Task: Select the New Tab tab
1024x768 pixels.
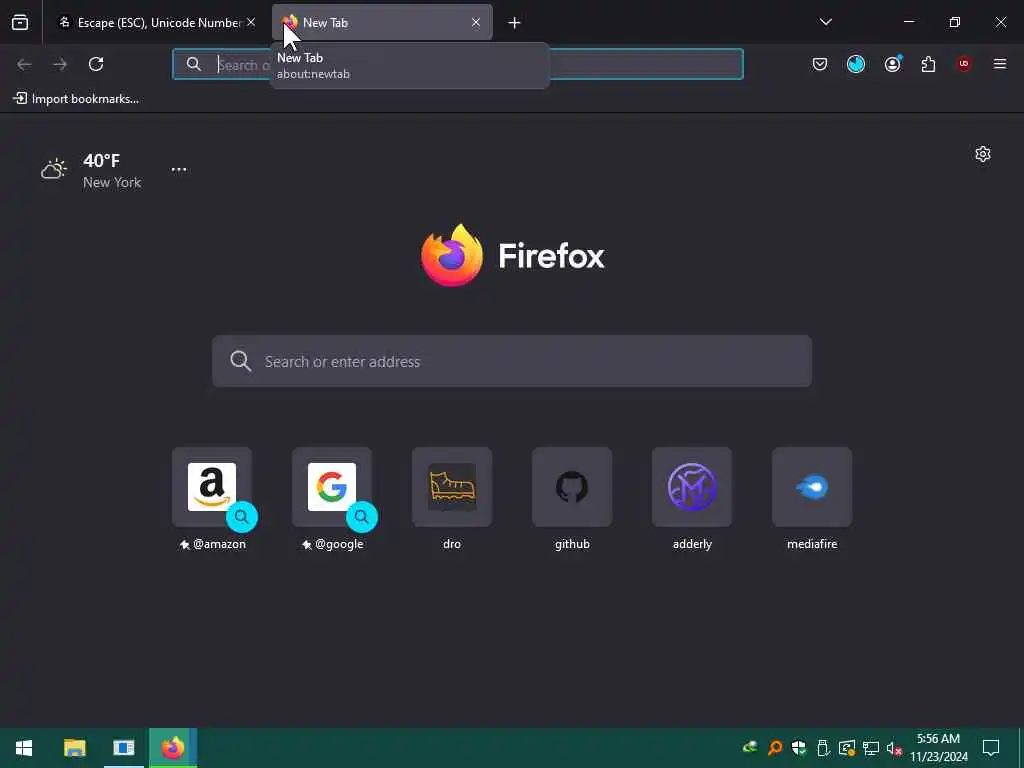Action: point(382,22)
